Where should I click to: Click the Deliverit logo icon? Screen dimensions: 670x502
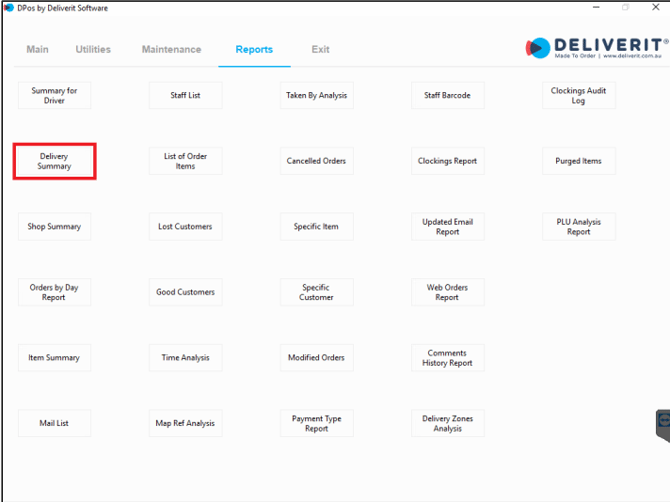[x=537, y=47]
